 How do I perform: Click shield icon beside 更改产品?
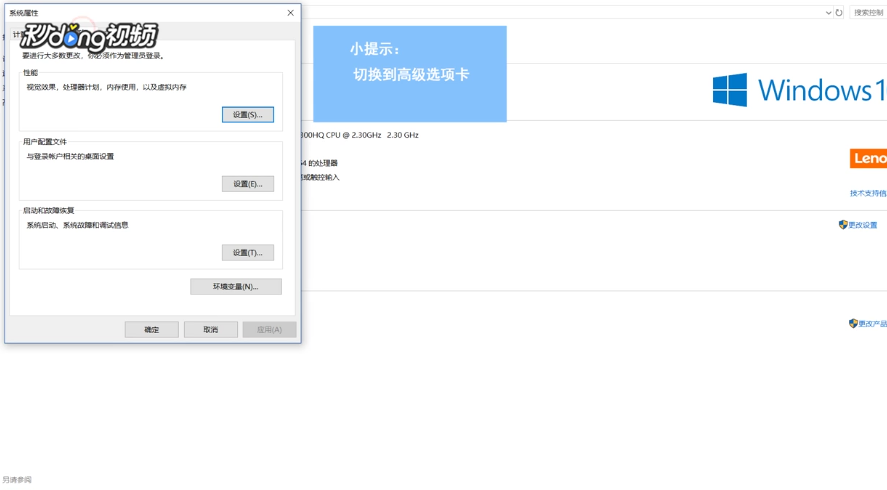coord(853,324)
